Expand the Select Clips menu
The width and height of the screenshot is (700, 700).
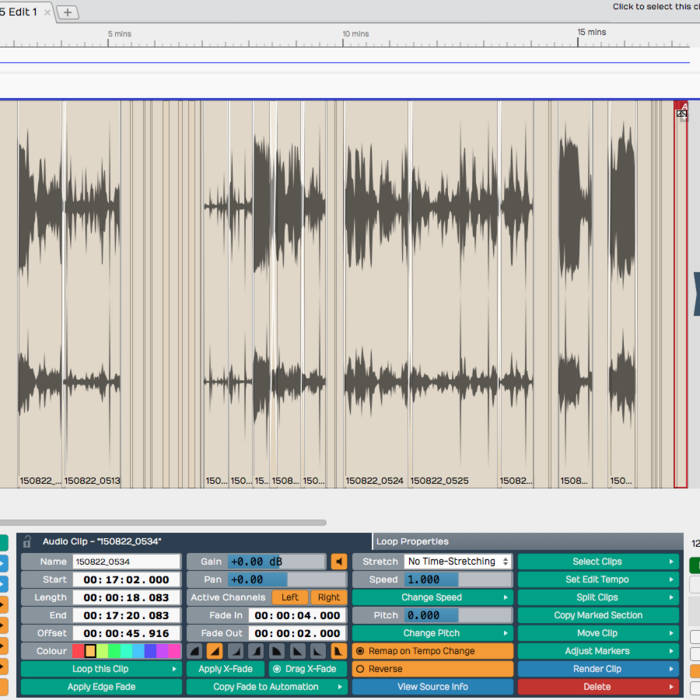point(598,562)
